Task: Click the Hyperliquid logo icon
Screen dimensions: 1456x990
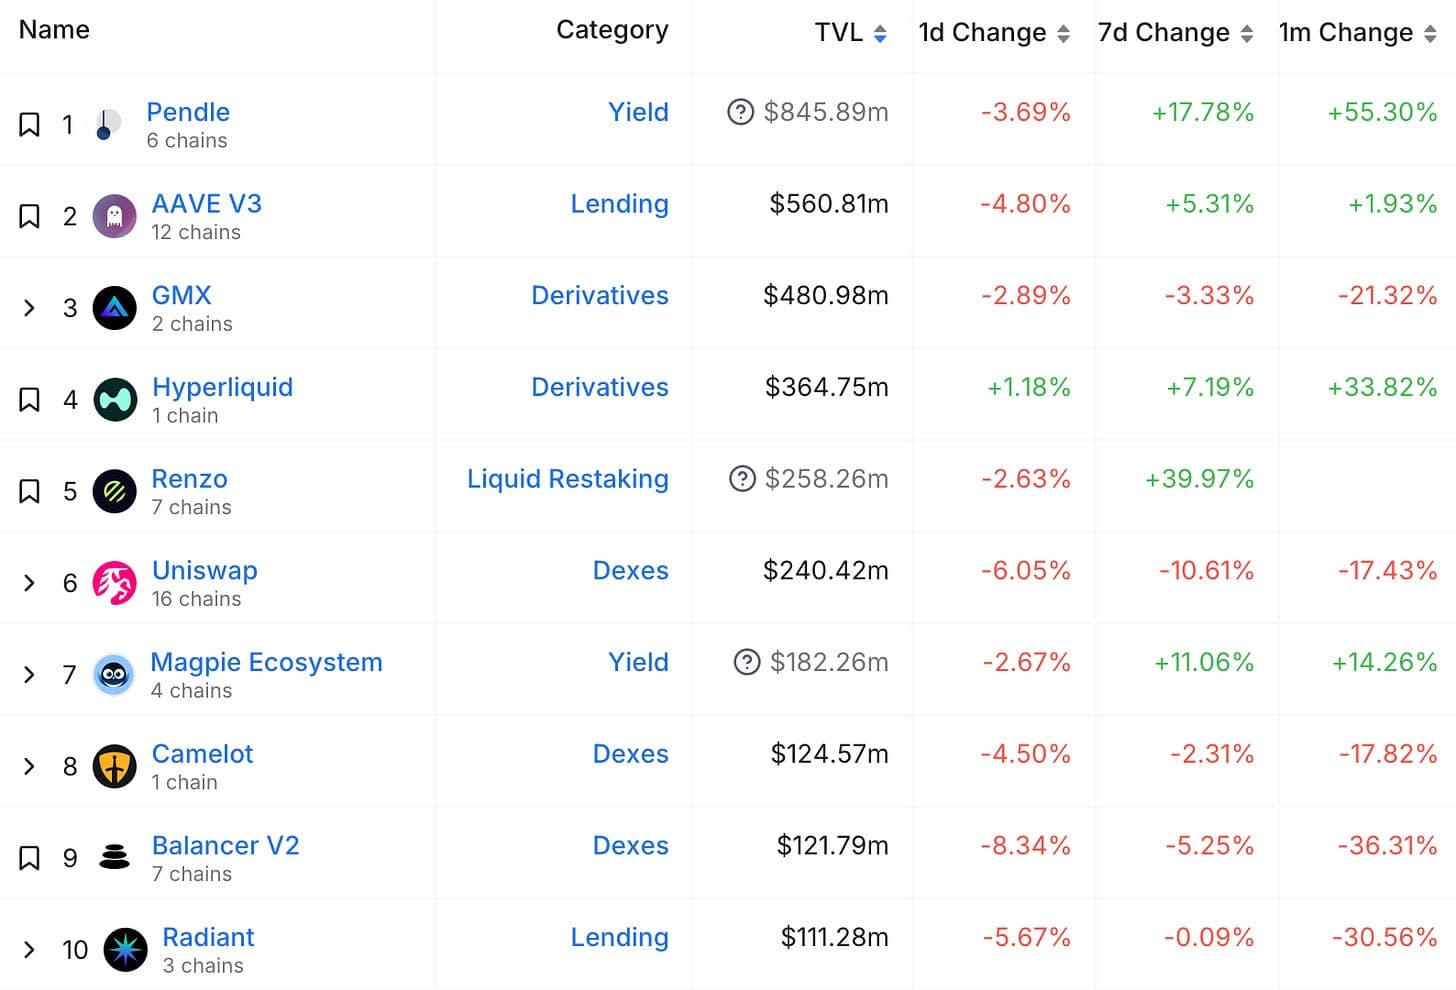Action: (x=115, y=400)
